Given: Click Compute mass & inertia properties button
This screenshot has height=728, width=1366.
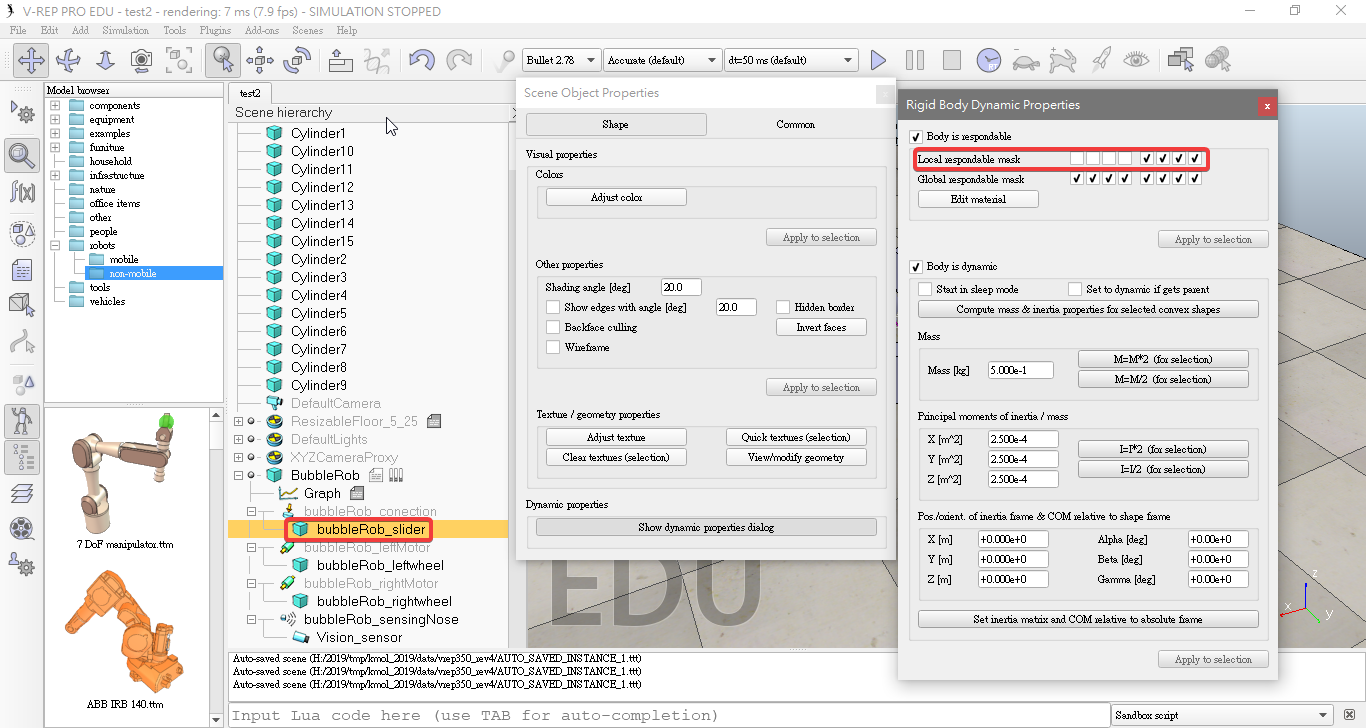Looking at the screenshot, I should click(1088, 310).
